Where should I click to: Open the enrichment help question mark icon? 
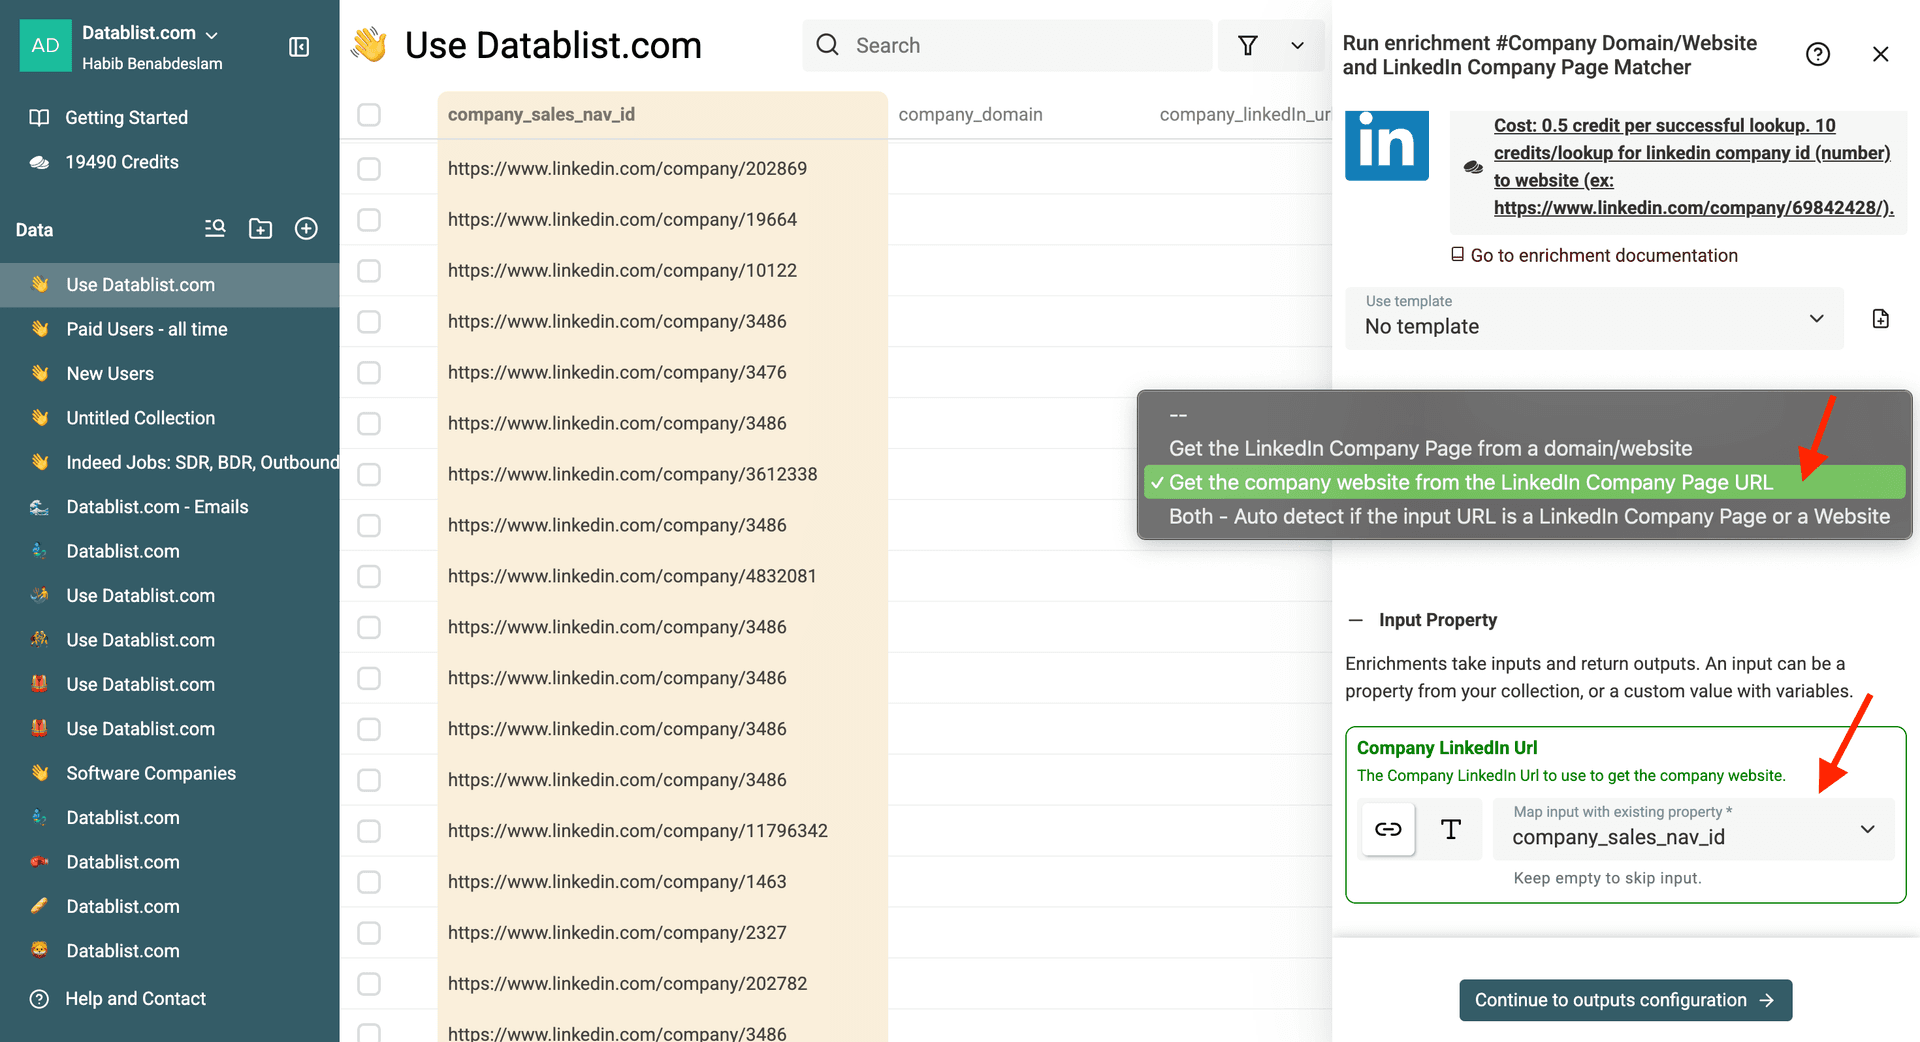[x=1817, y=54]
